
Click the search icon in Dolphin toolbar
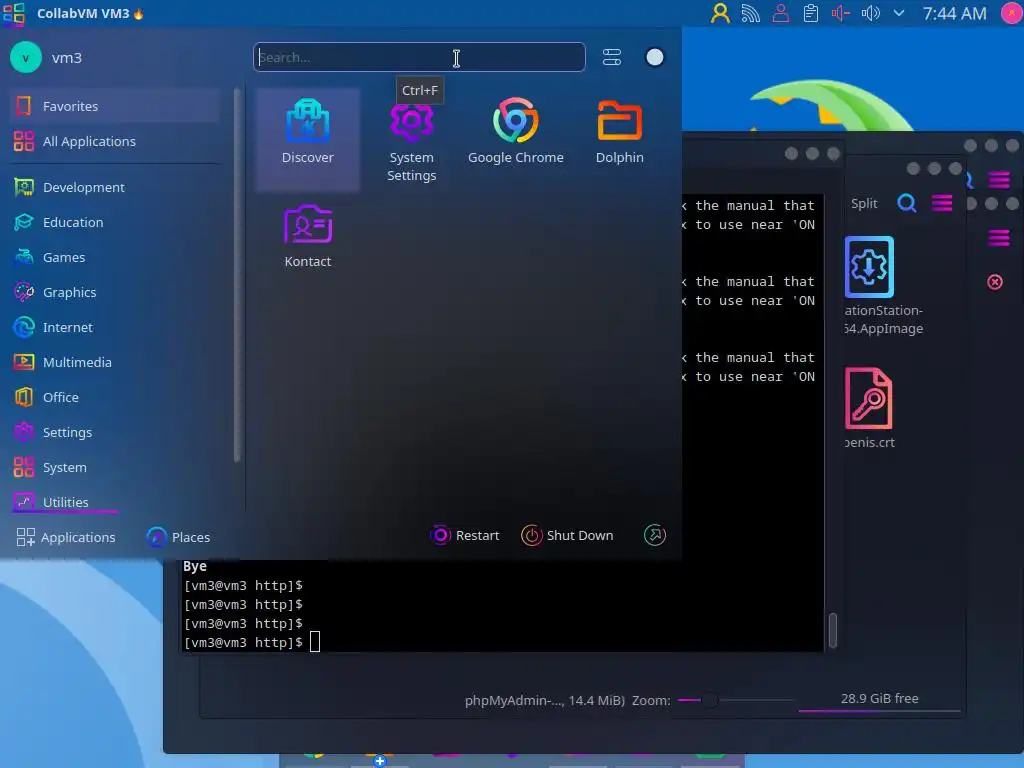tap(906, 204)
